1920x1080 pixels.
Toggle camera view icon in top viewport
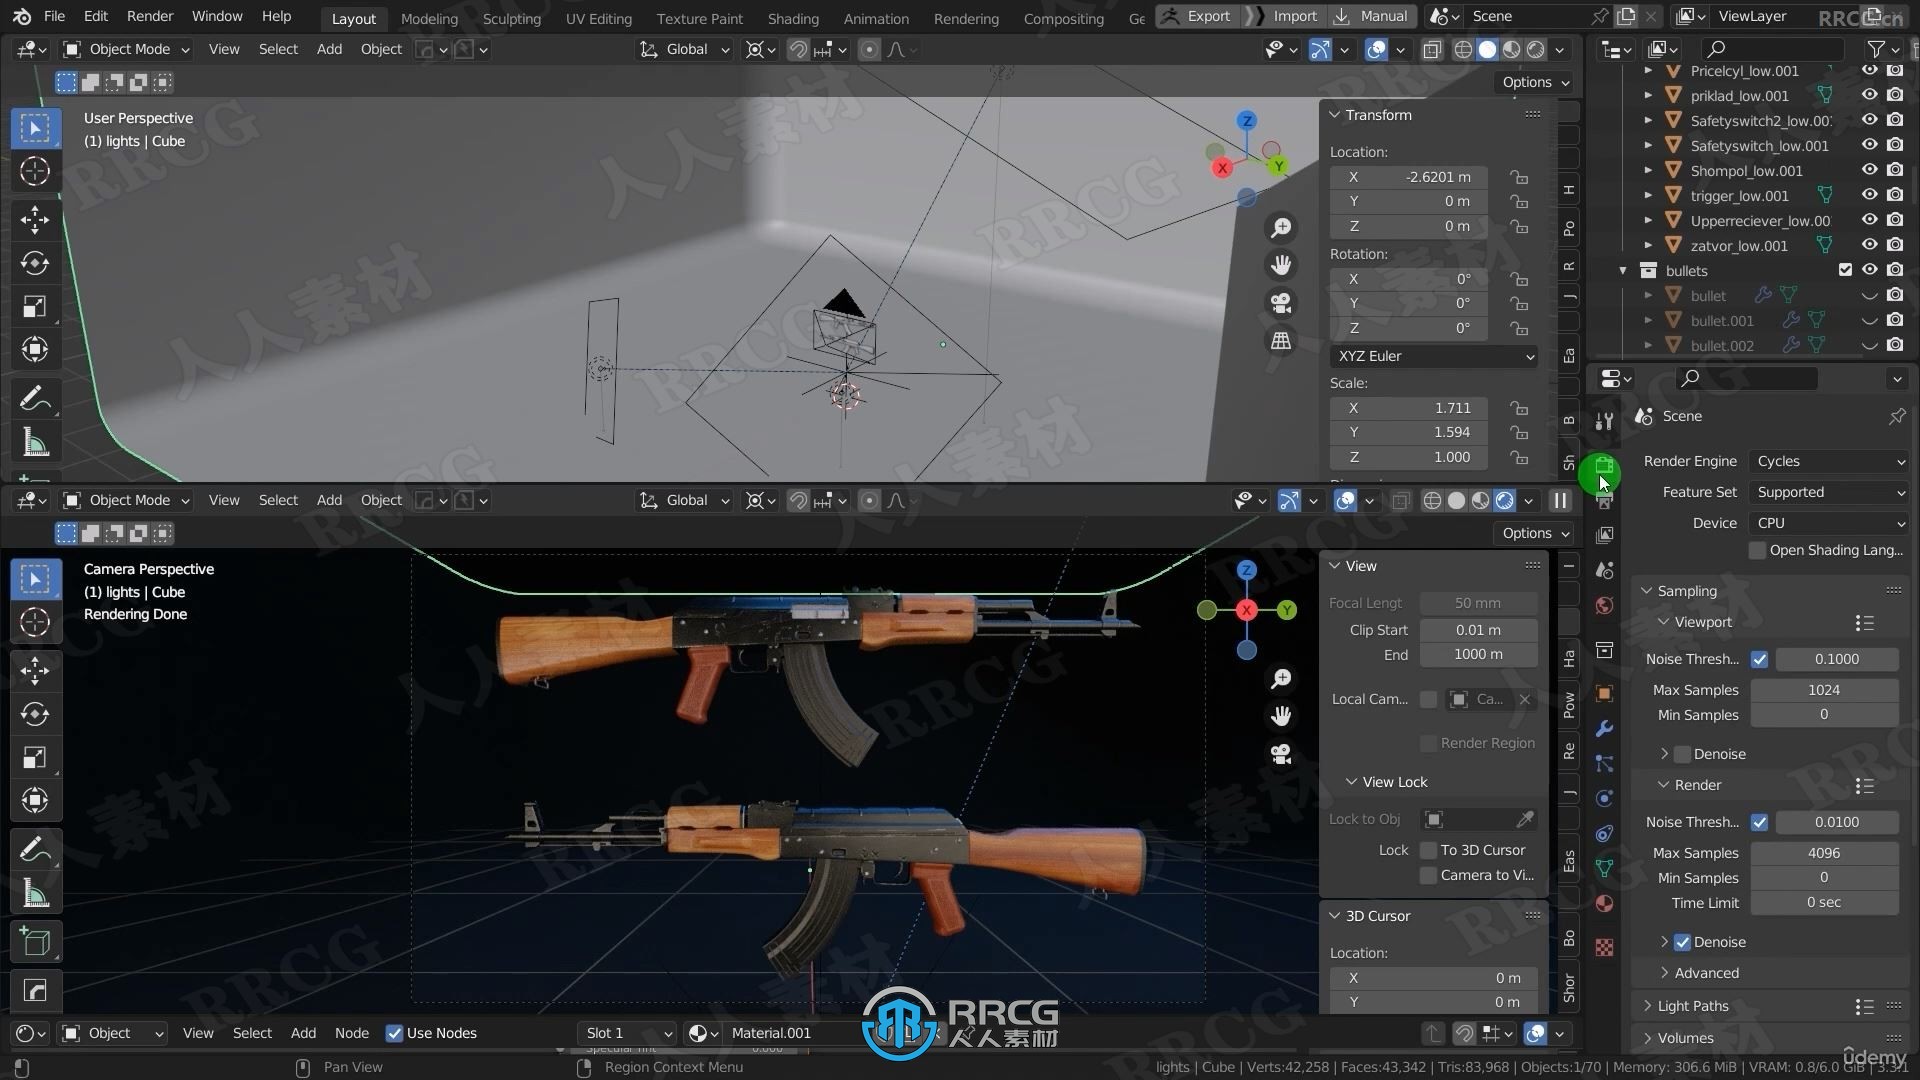point(1281,303)
